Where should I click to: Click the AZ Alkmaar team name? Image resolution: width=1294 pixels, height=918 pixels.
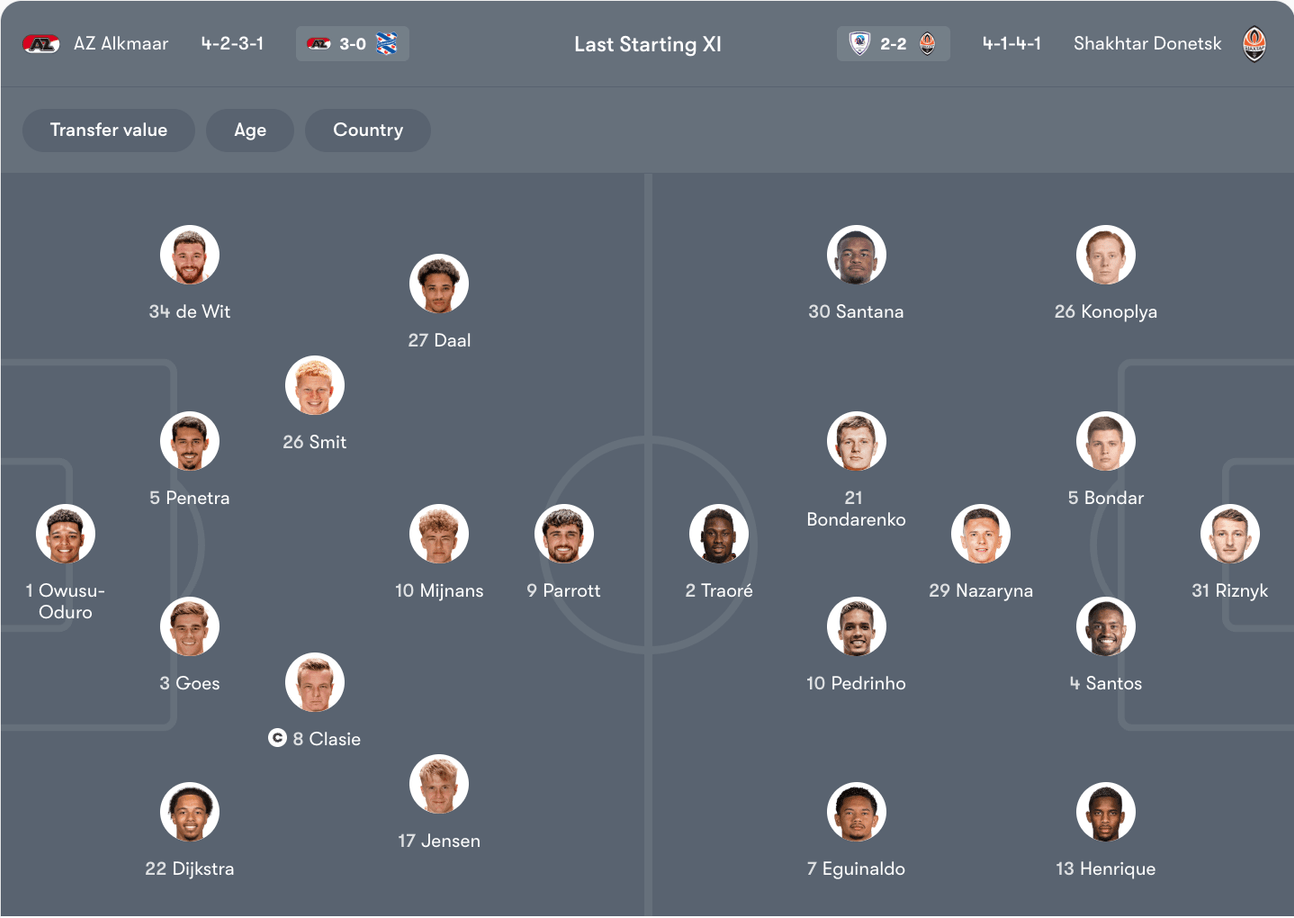(121, 44)
